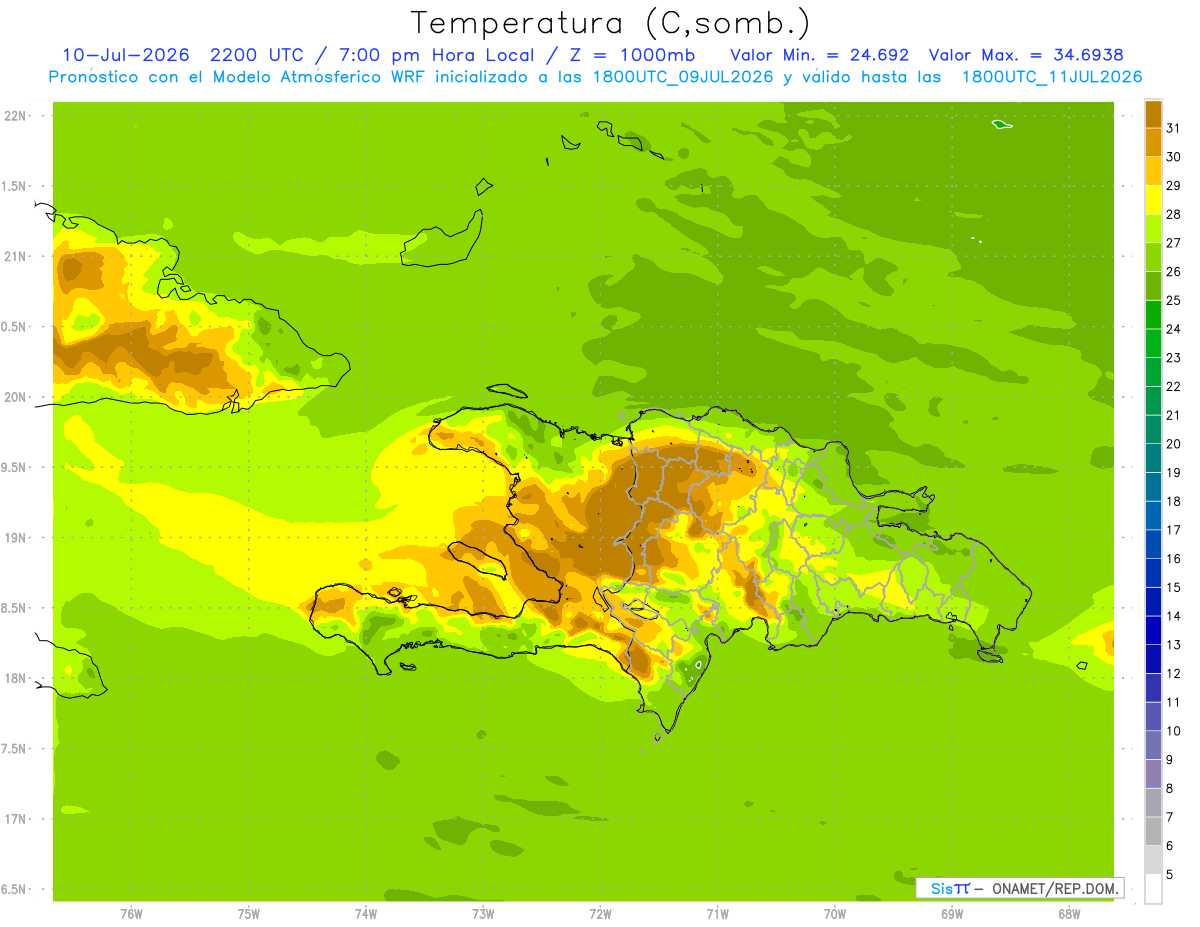Click the "6" legend value
Image resolution: width=1200 pixels, height=927 pixels.
point(1170,846)
